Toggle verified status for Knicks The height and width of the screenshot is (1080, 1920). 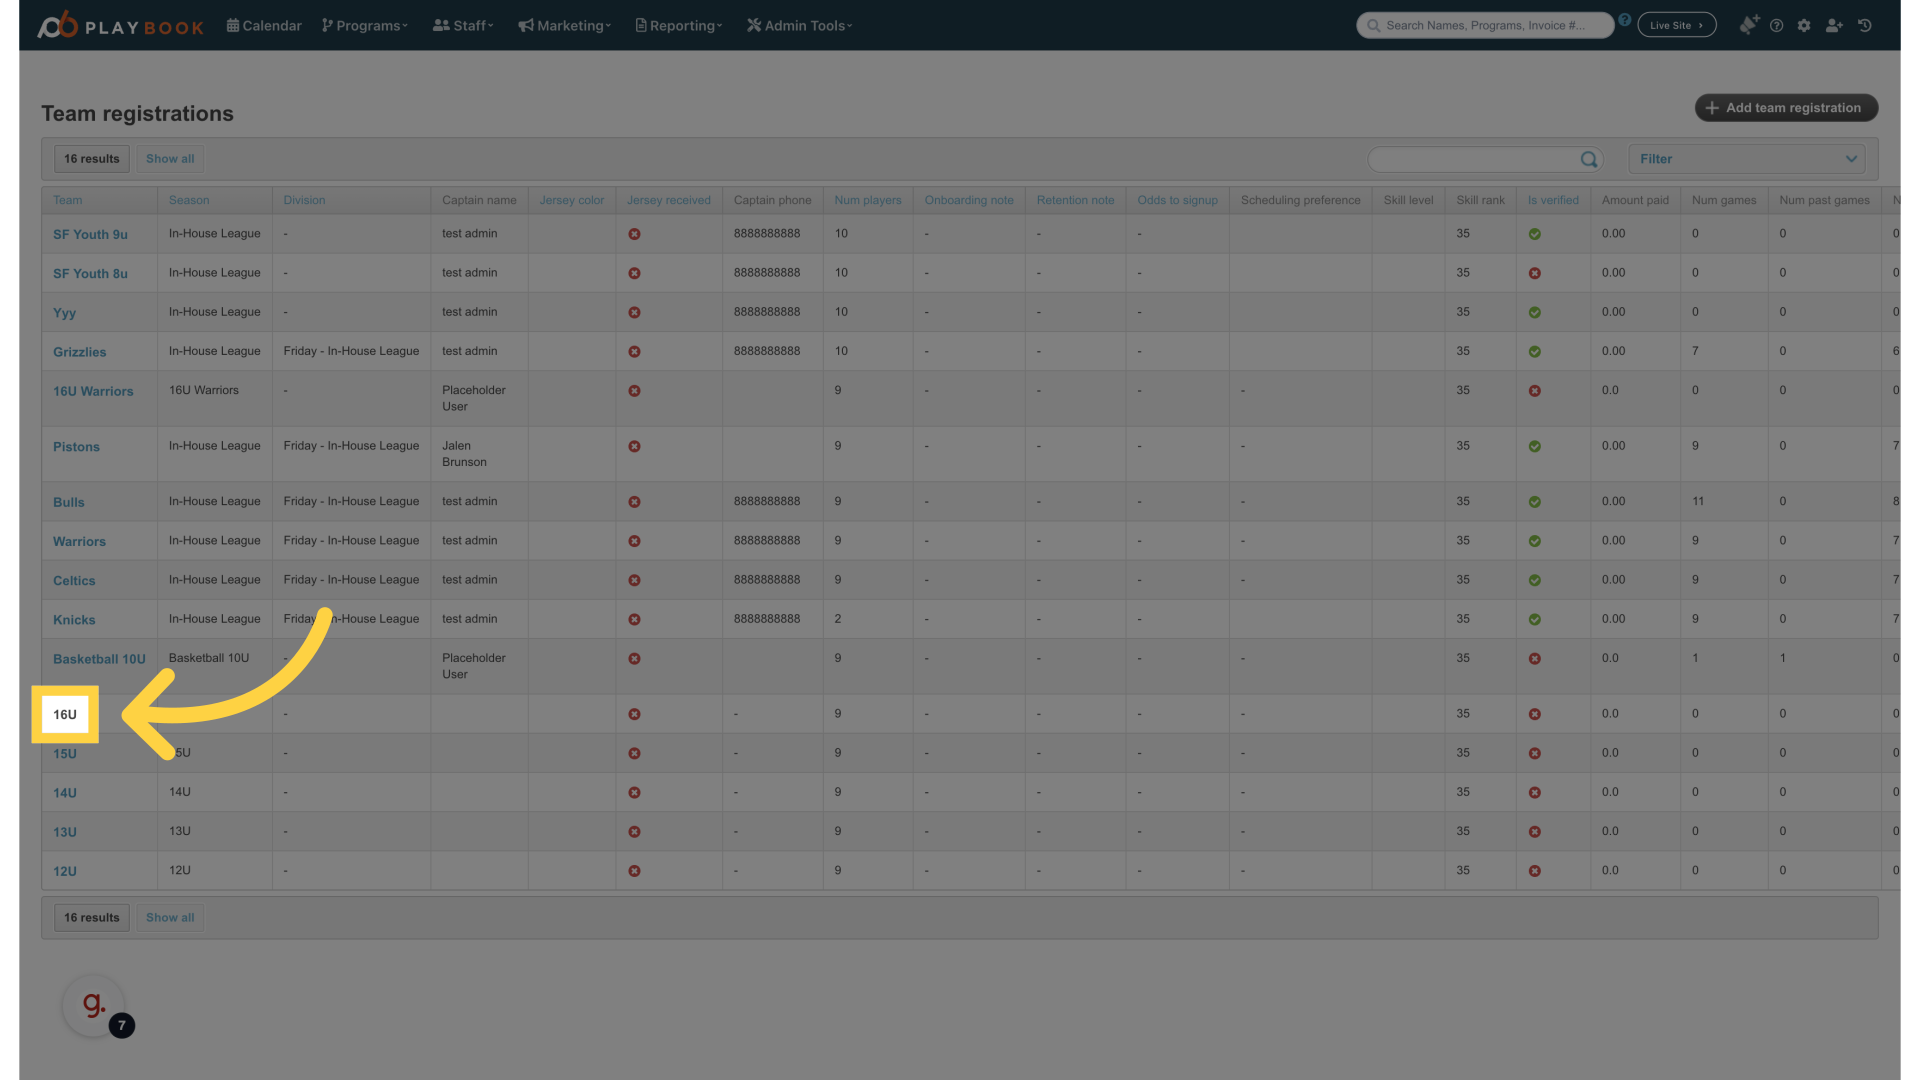[1534, 620]
